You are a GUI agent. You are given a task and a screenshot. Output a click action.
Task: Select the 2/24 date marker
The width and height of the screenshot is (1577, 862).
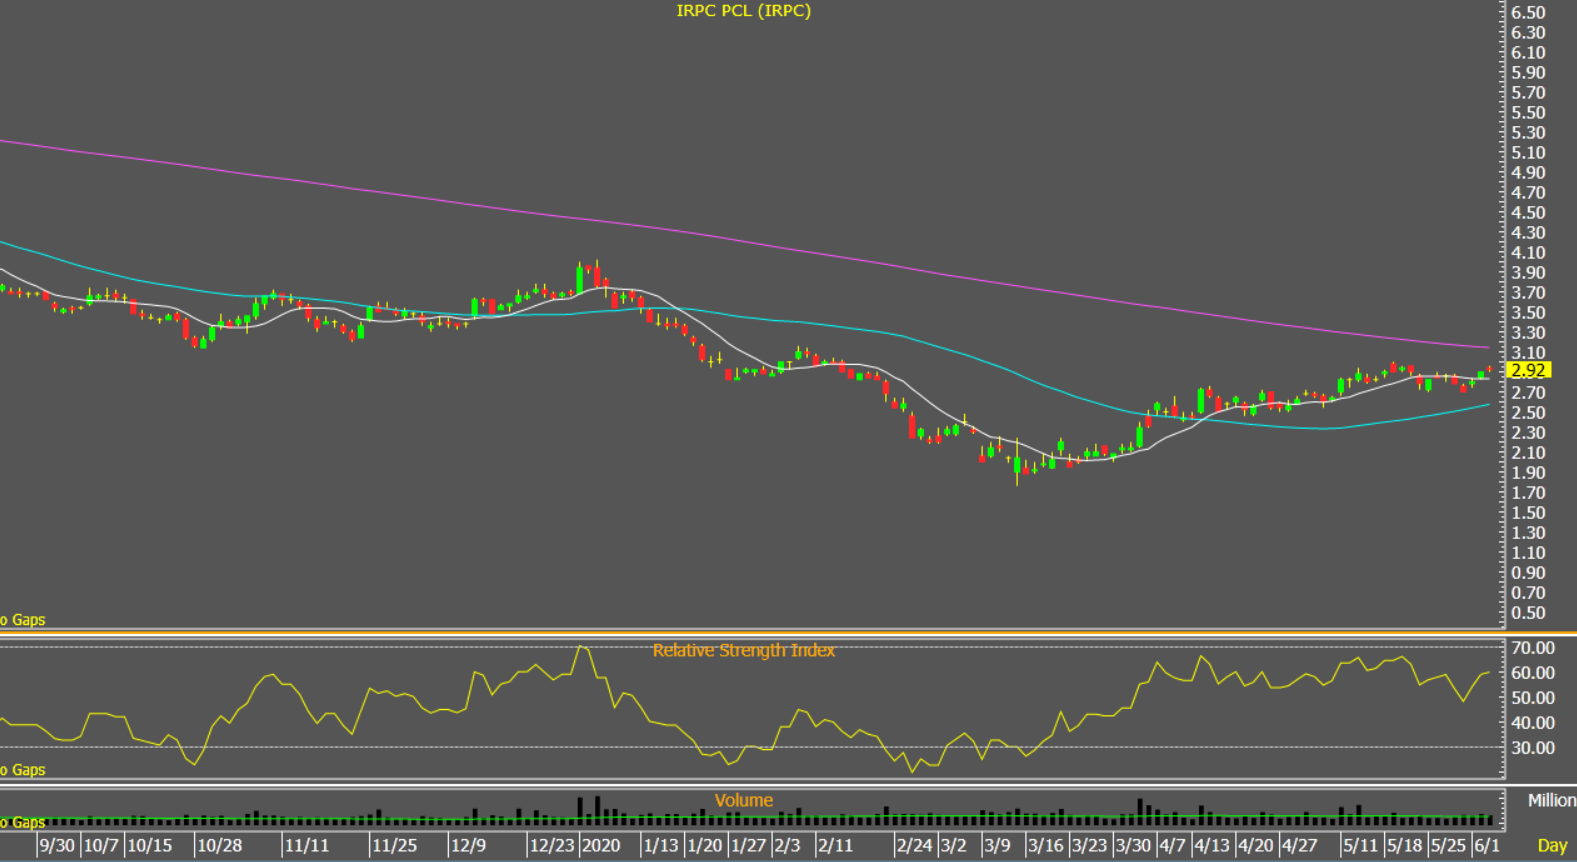[914, 846]
